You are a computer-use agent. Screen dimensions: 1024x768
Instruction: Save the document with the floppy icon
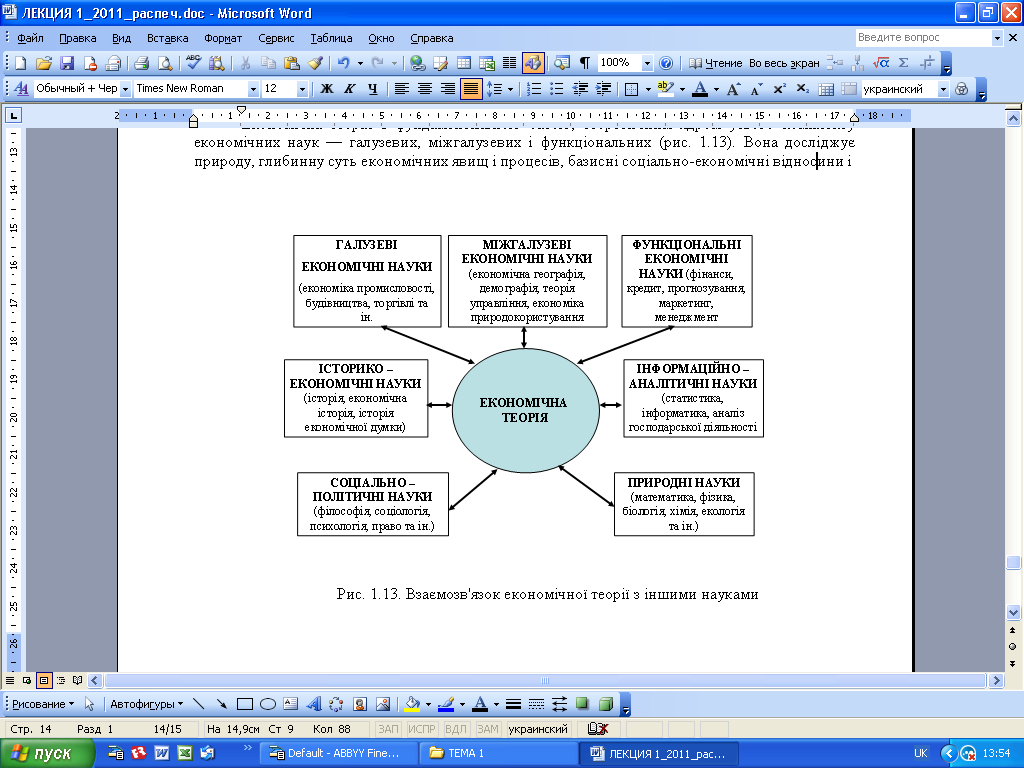[x=67, y=63]
